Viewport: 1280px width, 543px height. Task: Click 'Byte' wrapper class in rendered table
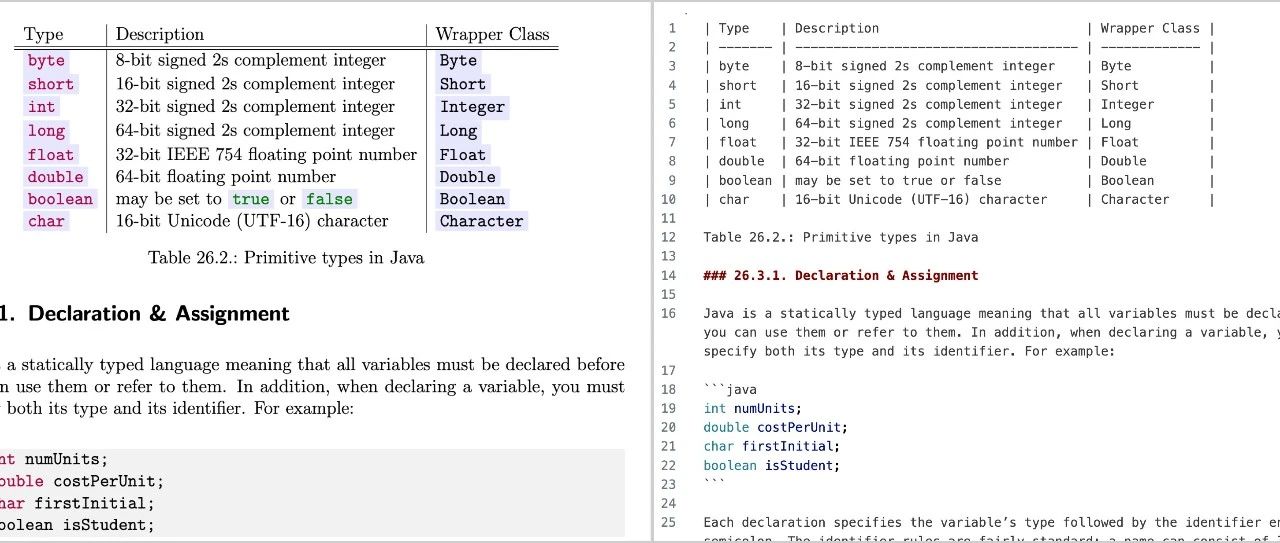pos(458,61)
